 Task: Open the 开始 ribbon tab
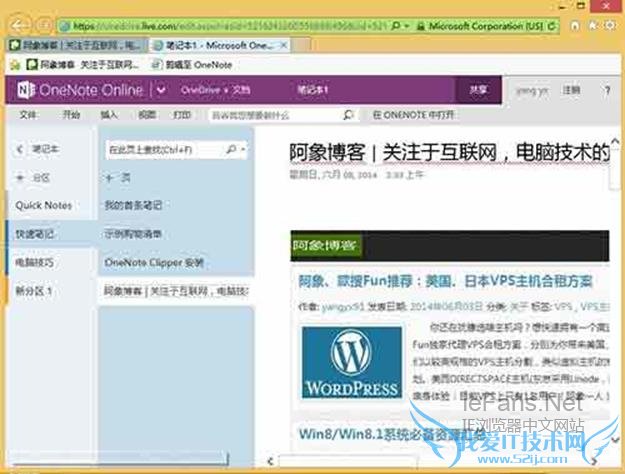tap(71, 115)
